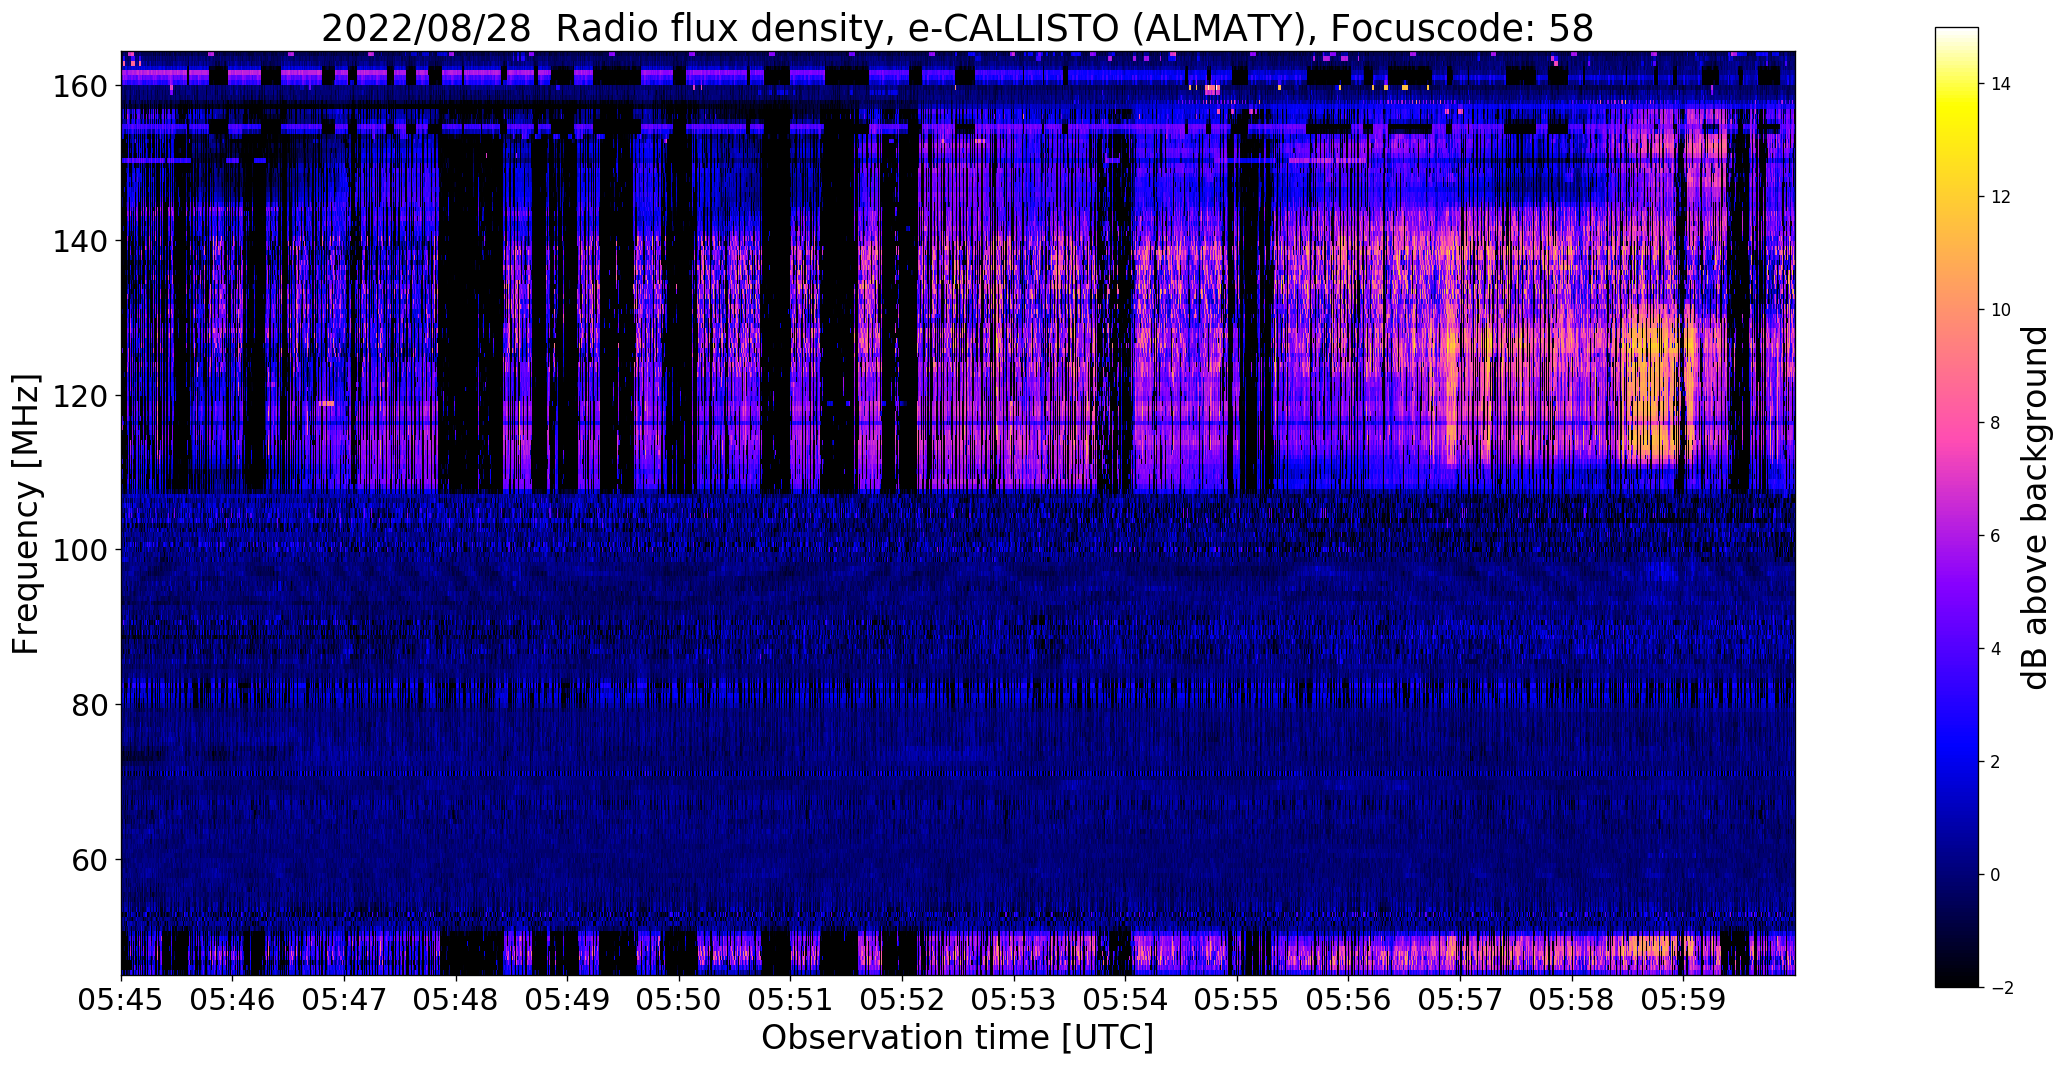
Task: Click the colorbar tick label 12
Action: click(x=2001, y=197)
